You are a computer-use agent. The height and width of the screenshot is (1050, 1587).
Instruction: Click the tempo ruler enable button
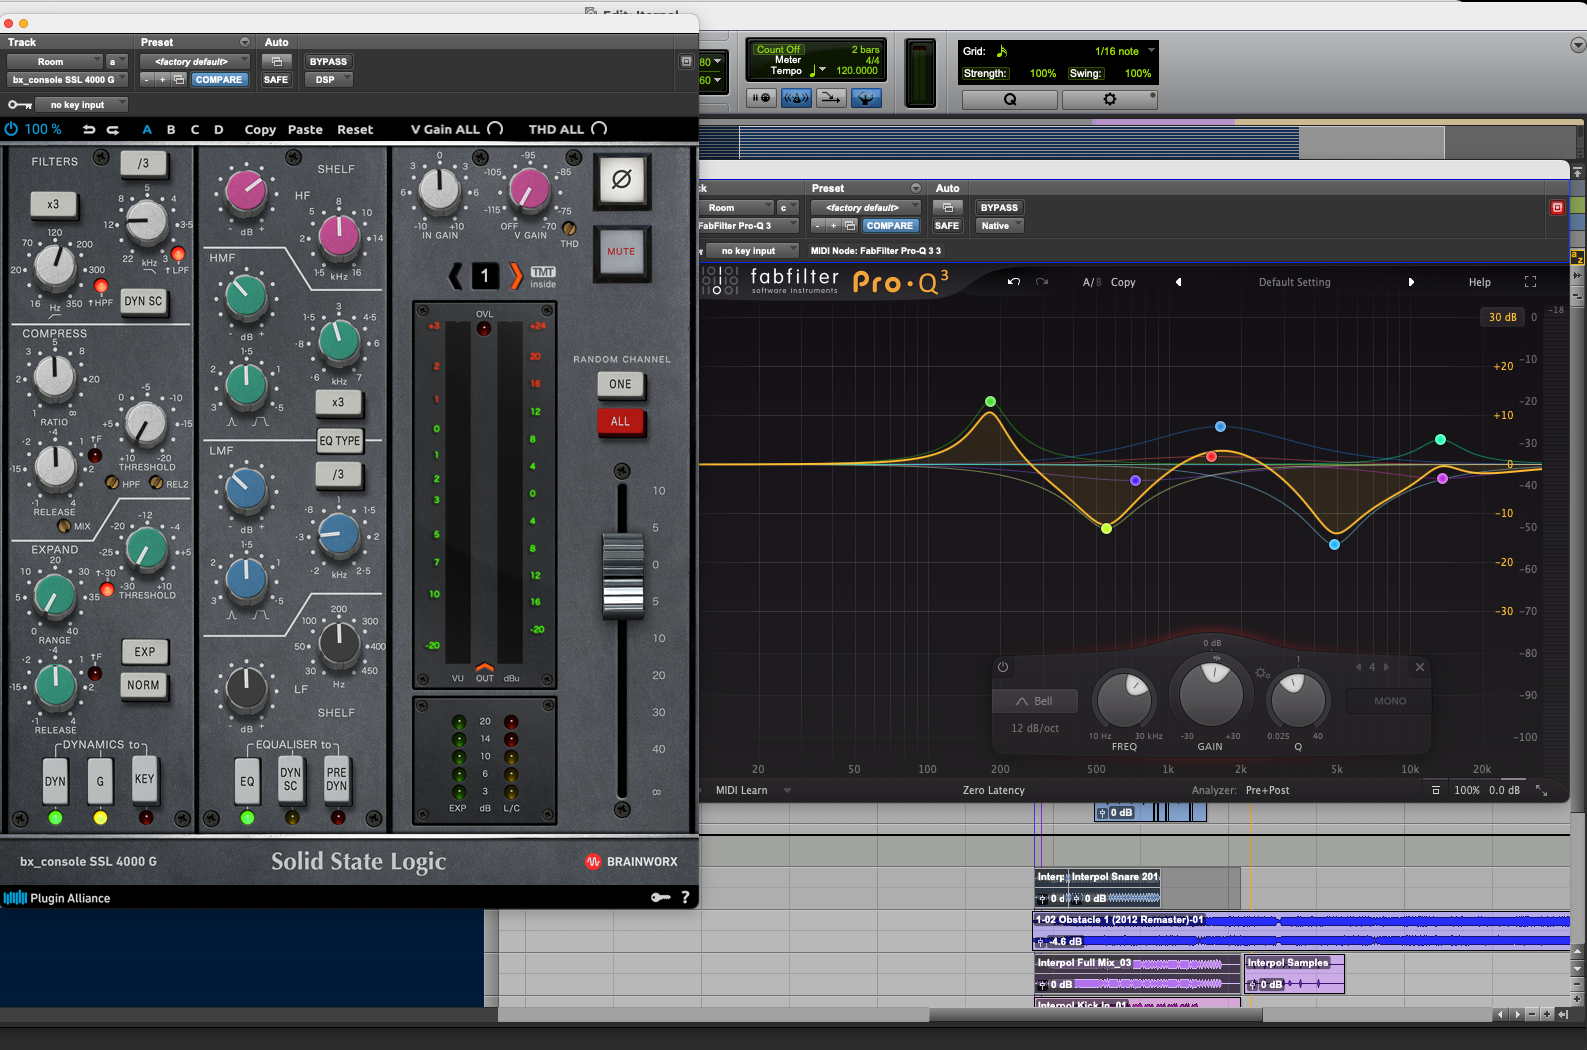tap(866, 97)
